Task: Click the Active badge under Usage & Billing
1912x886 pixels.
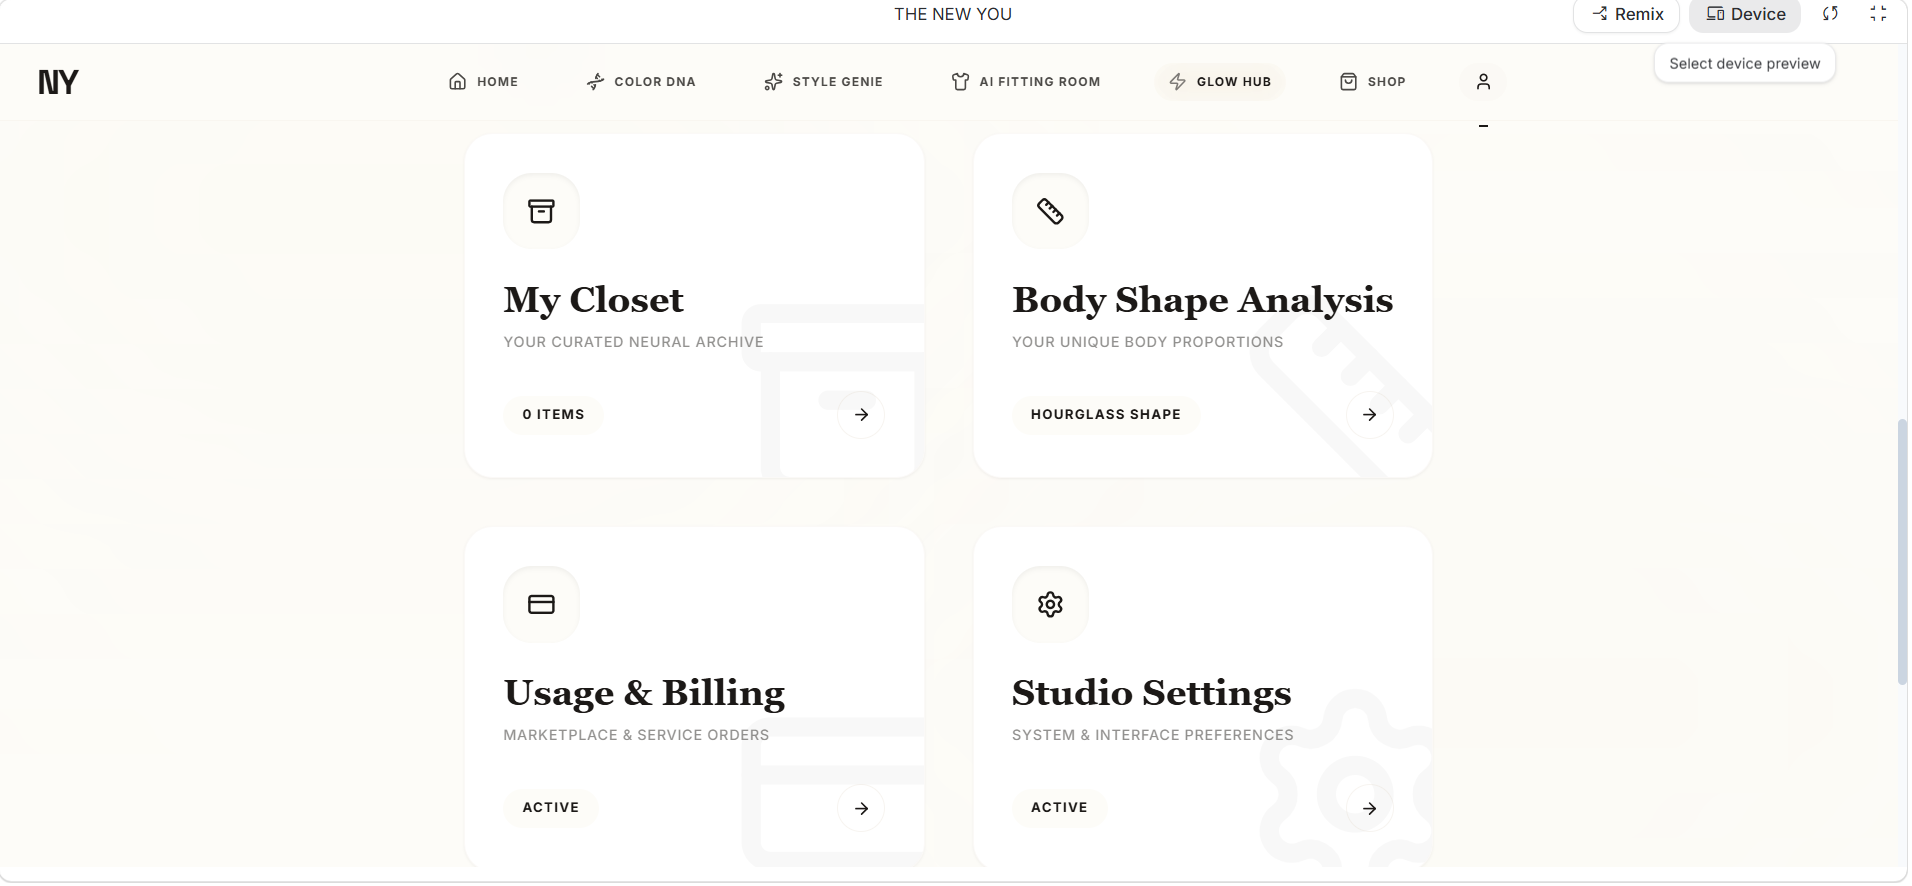Action: [x=550, y=808]
